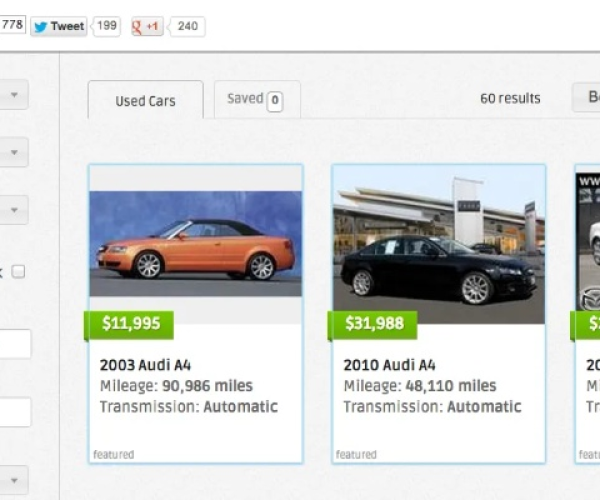600x500 pixels.
Task: Open the Saved tab
Action: 257,99
